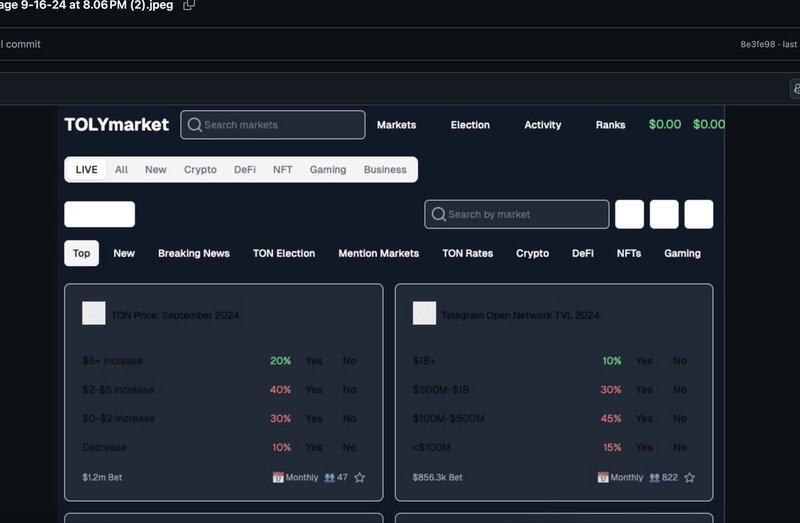The height and width of the screenshot is (523, 800).
Task: Pick Yes for the $100M-$500M outcome
Action: pyautogui.click(x=644, y=419)
